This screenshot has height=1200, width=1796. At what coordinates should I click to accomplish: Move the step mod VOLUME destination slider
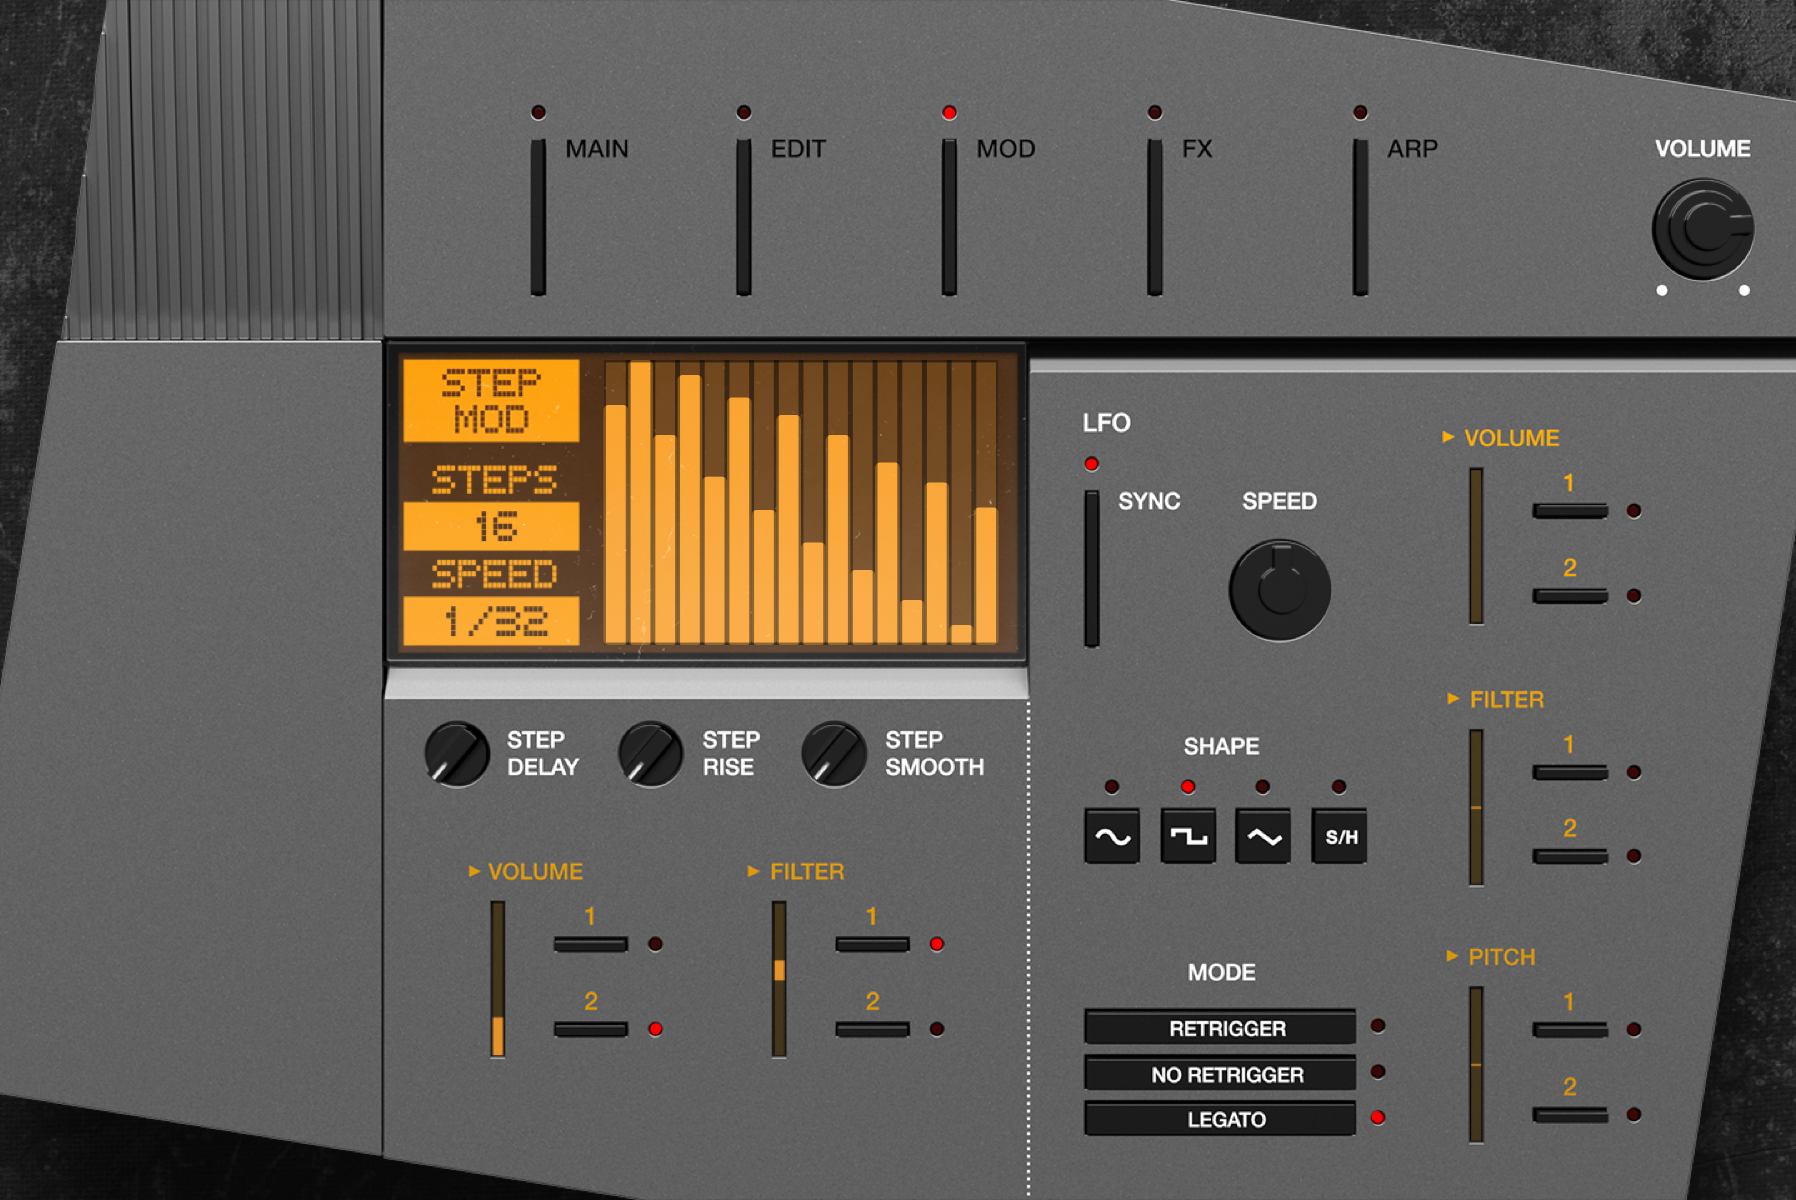pyautogui.click(x=497, y=980)
